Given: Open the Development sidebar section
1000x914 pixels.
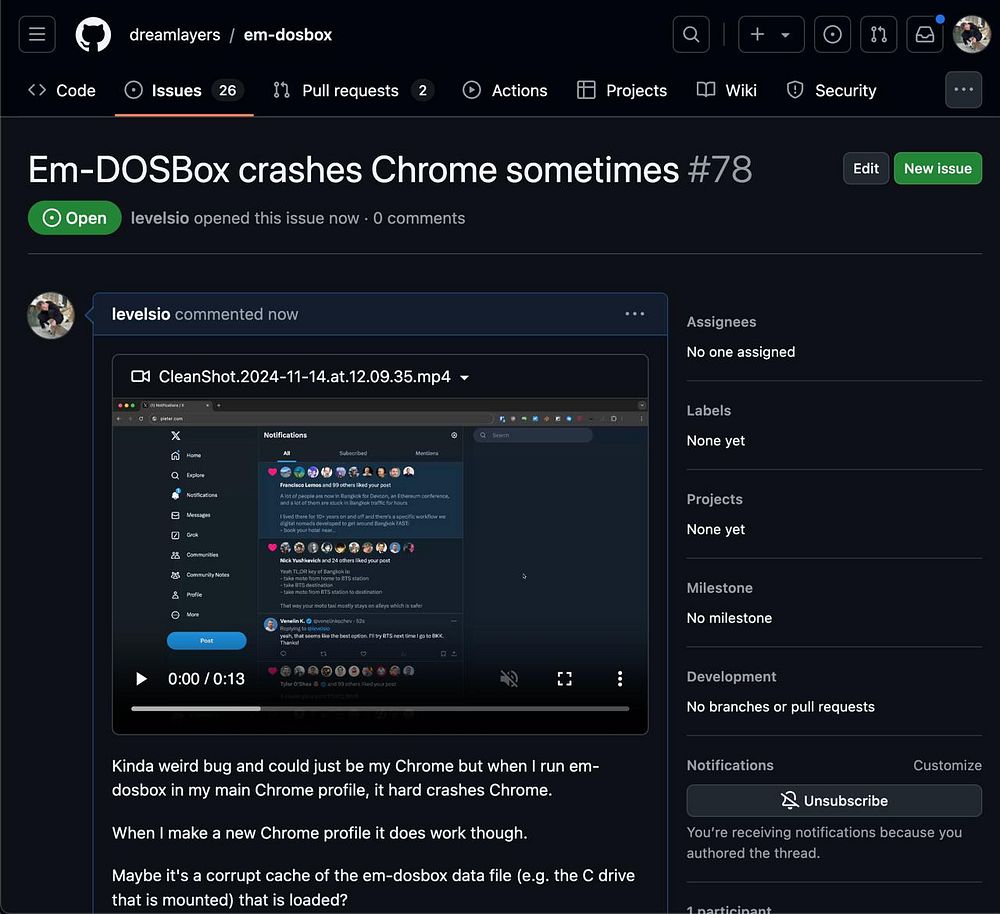Looking at the screenshot, I should click(x=732, y=677).
